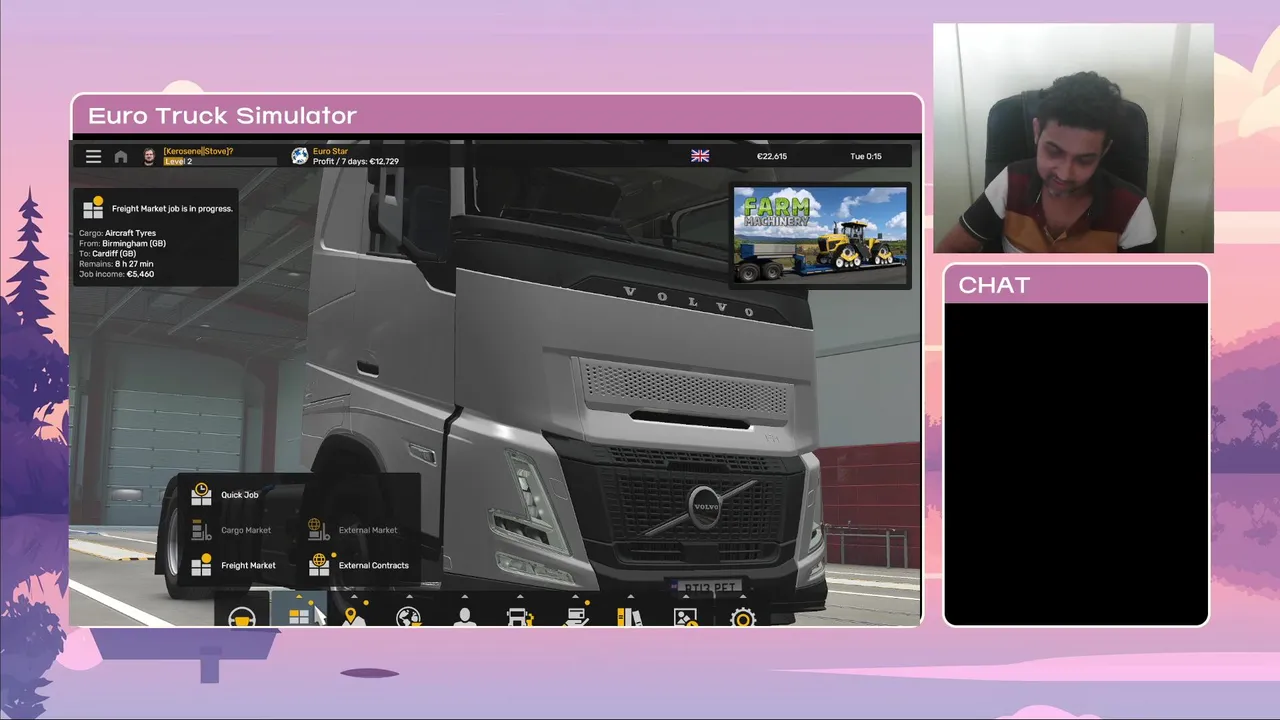Open the driver profile avatar

[149, 156]
